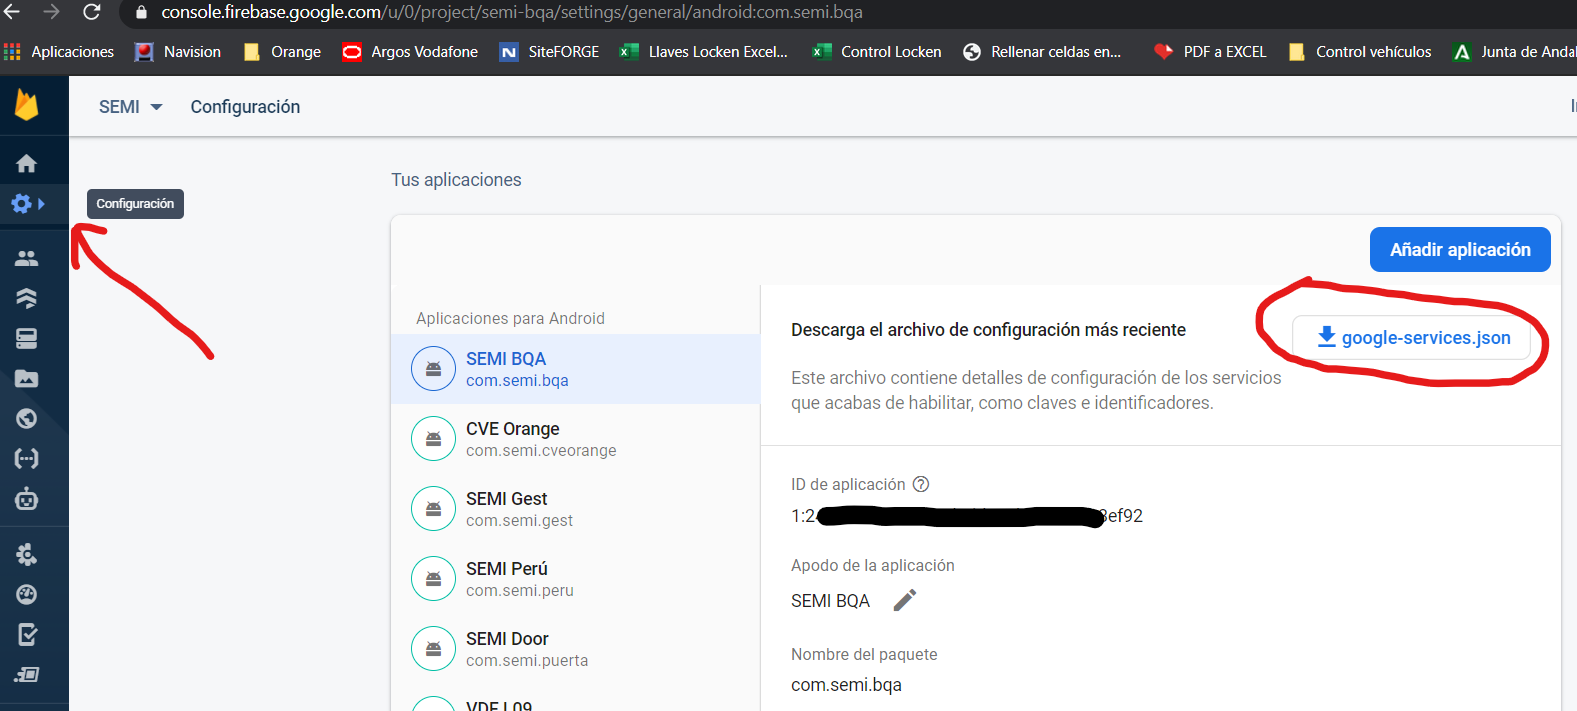Open Machine Learning robot icon in sidebar

[27, 498]
